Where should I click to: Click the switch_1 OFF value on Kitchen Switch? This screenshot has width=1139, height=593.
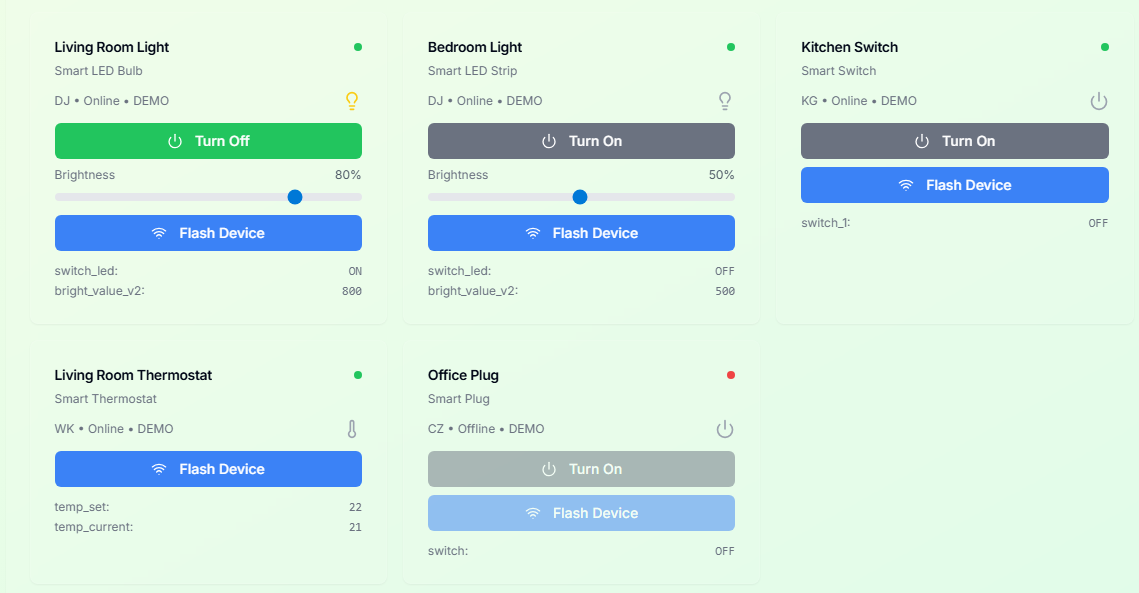point(1098,222)
